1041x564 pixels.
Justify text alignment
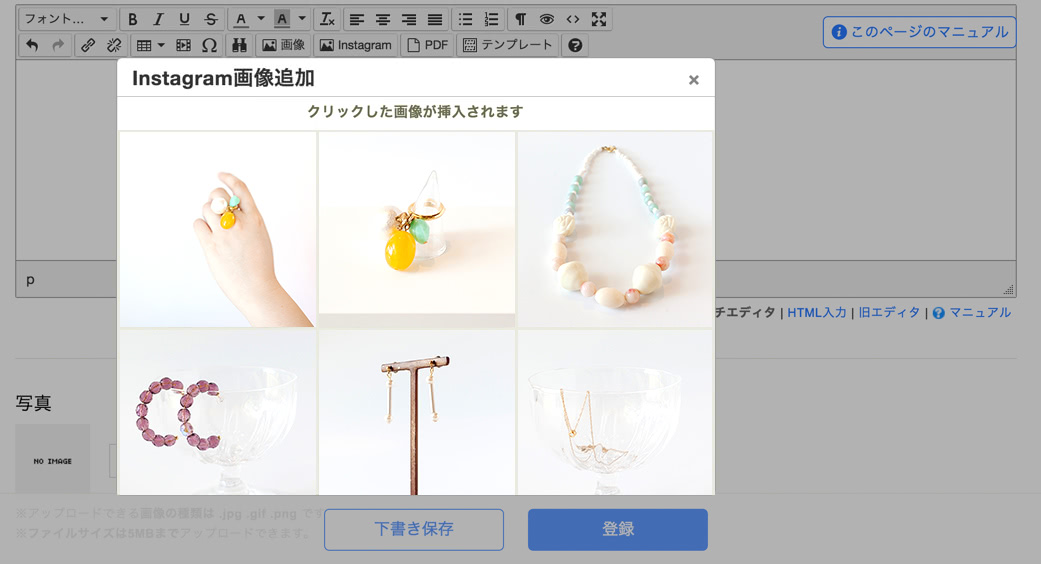[435, 19]
